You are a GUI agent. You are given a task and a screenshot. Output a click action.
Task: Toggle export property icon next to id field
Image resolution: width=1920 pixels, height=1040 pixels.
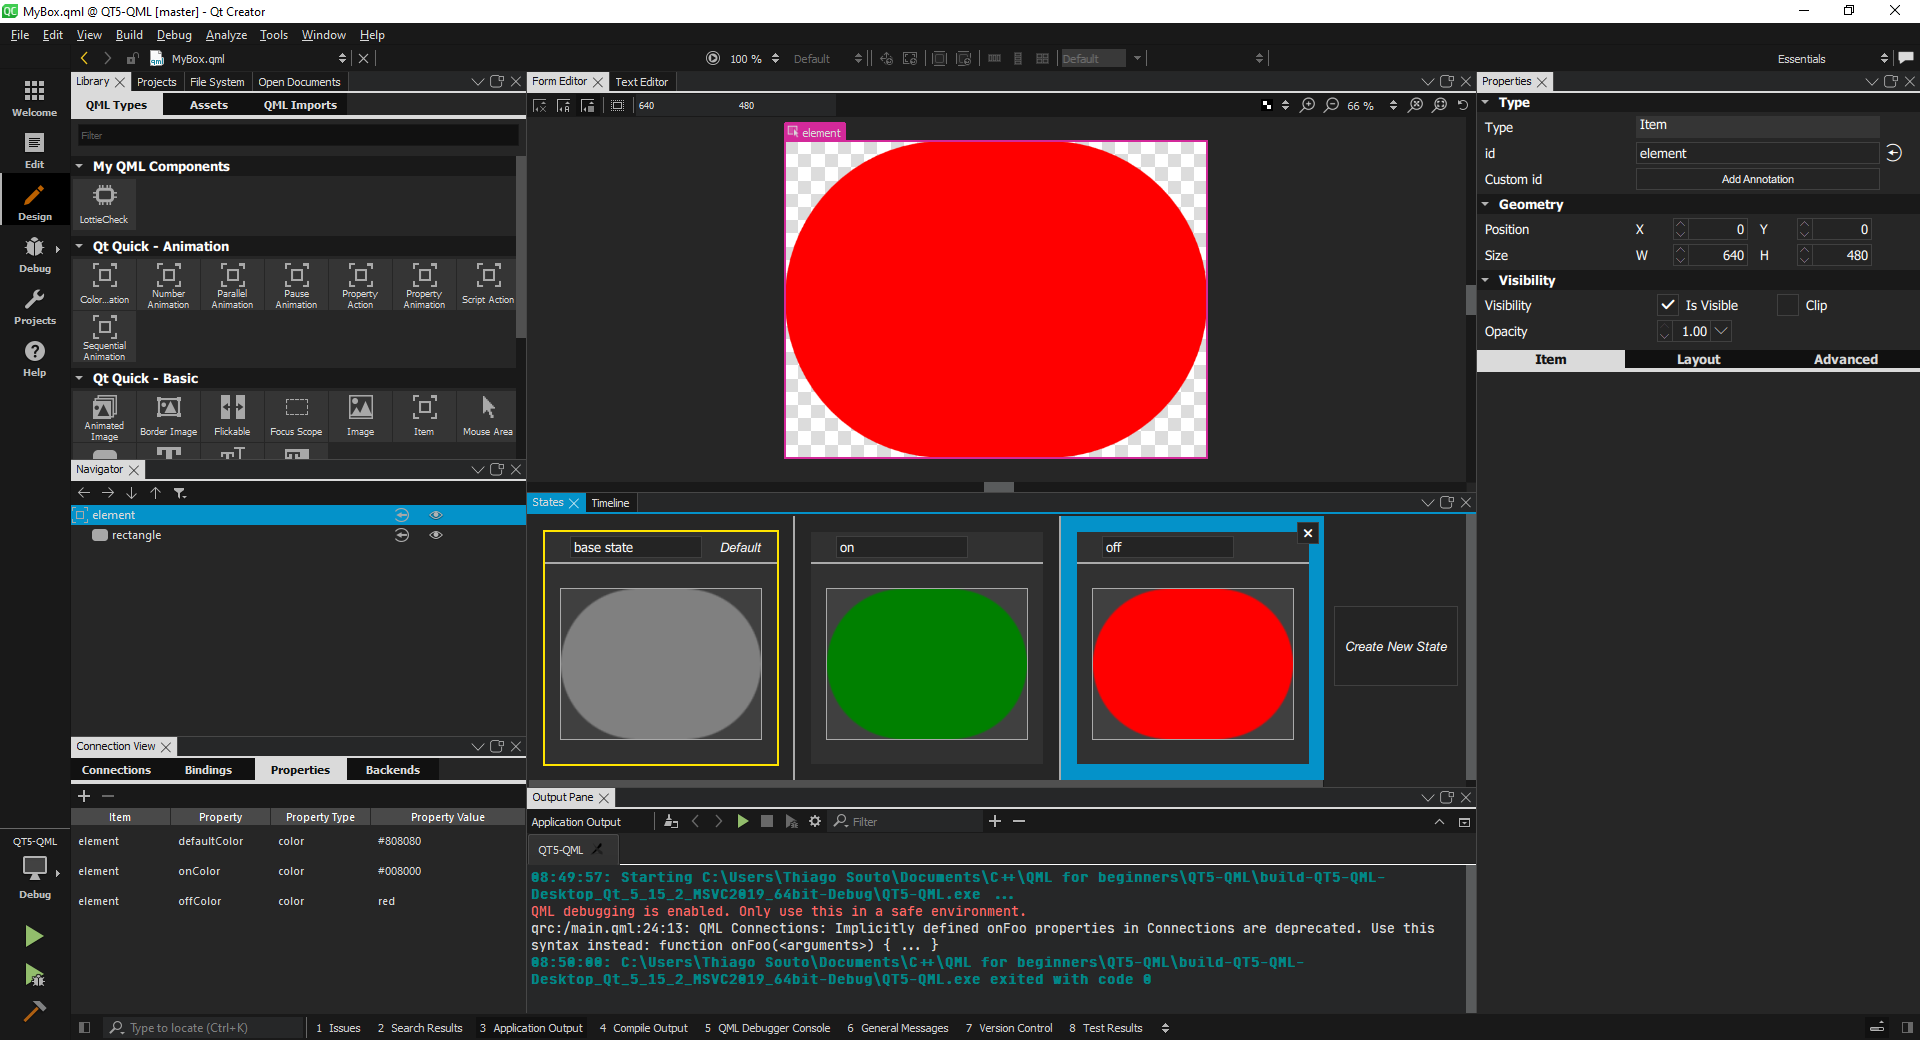1894,153
